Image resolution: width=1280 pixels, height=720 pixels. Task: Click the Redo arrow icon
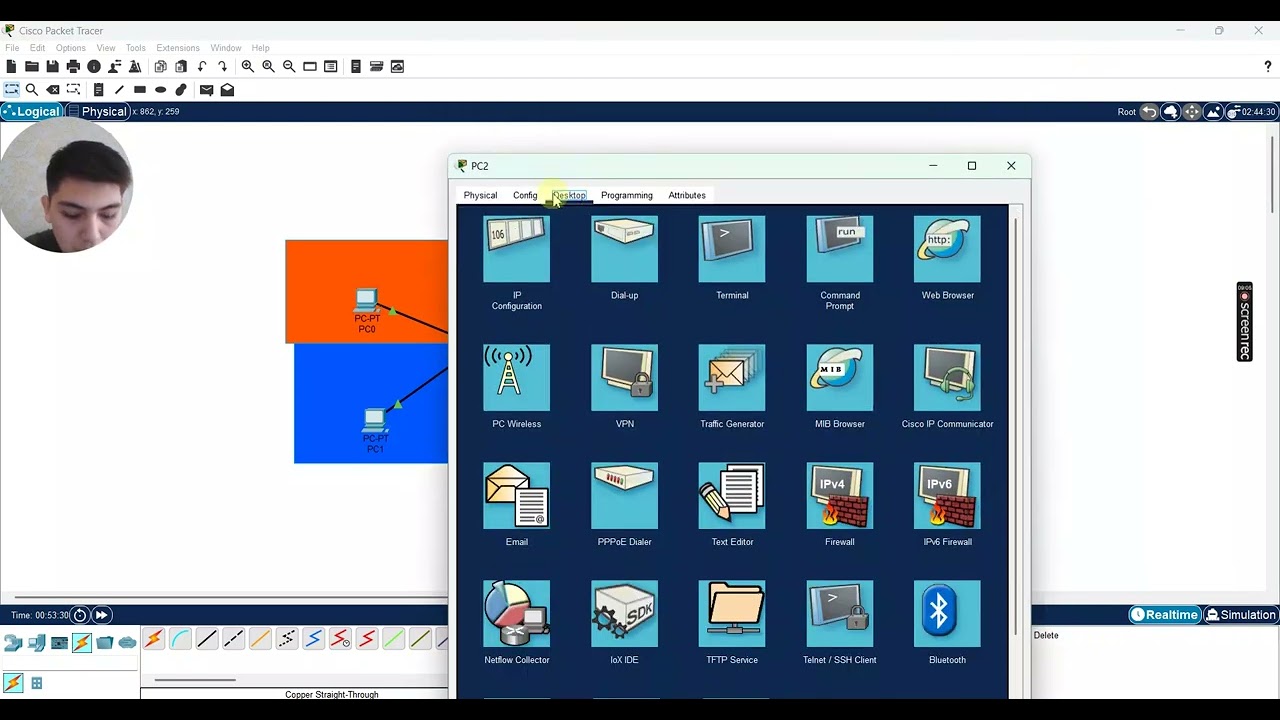pos(222,66)
